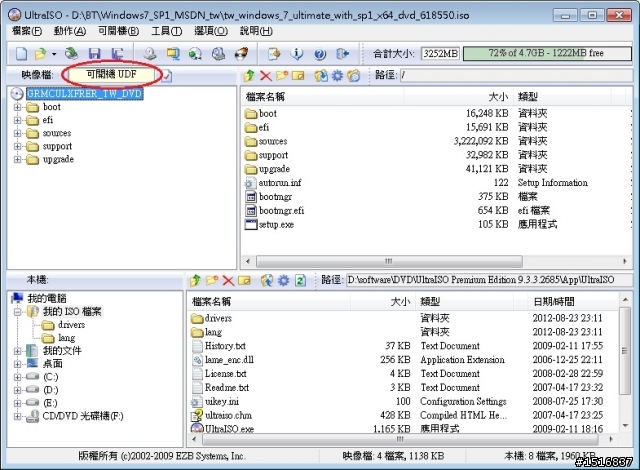Delete selected item in image pane
The width and height of the screenshot is (640, 470).
pos(266,75)
